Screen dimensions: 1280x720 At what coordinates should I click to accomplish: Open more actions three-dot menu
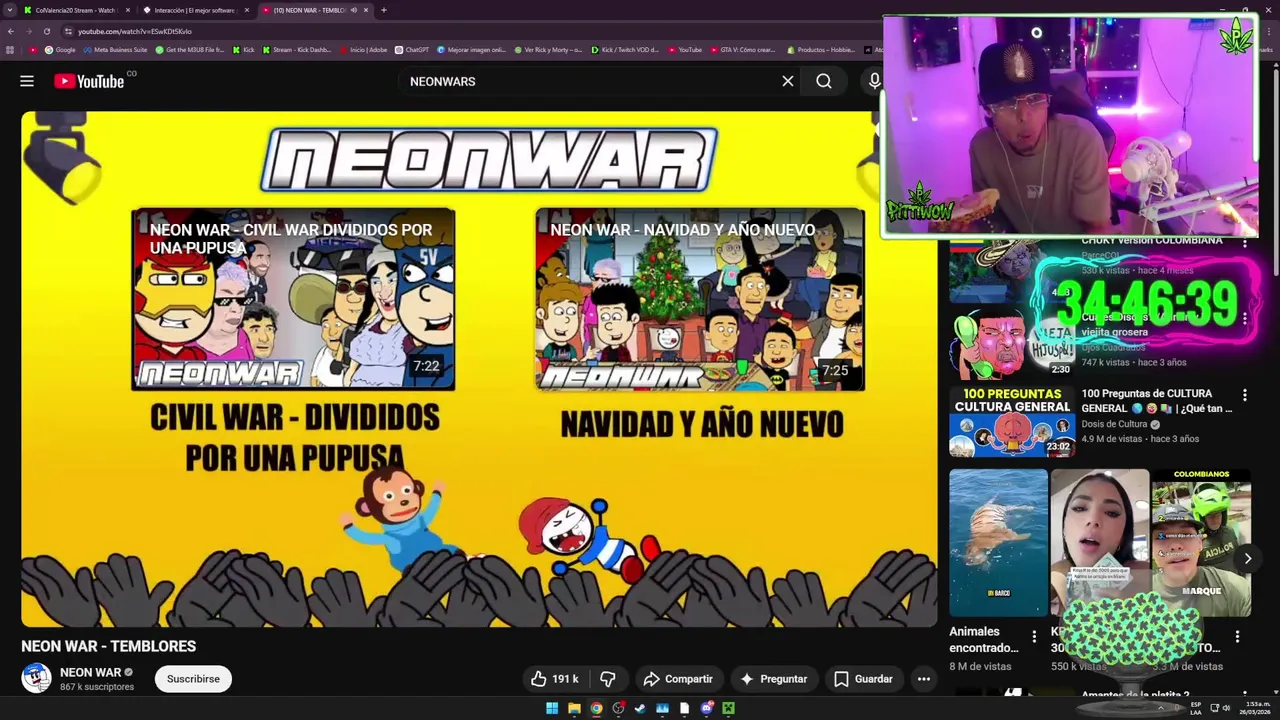pos(924,679)
